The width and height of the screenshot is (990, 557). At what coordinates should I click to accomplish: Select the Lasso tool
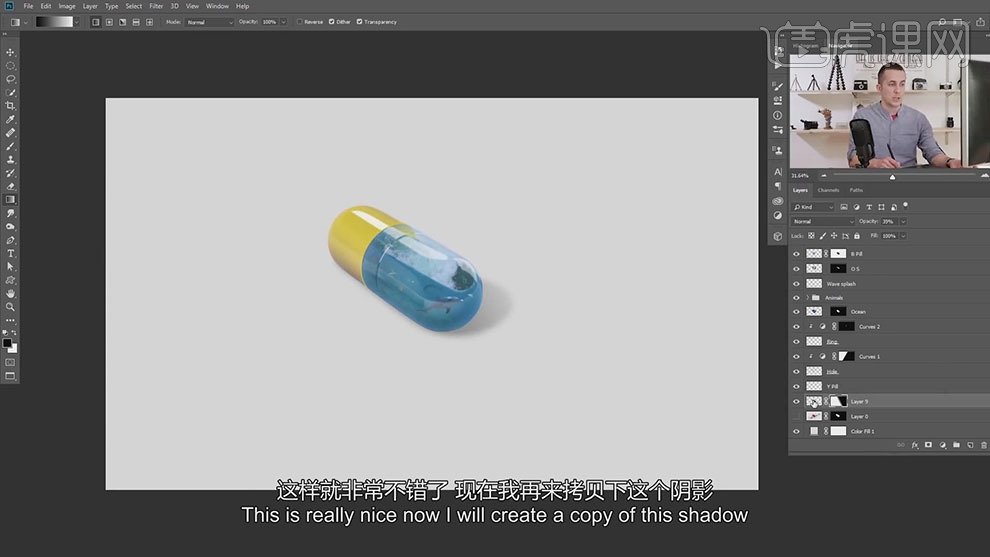(10, 79)
